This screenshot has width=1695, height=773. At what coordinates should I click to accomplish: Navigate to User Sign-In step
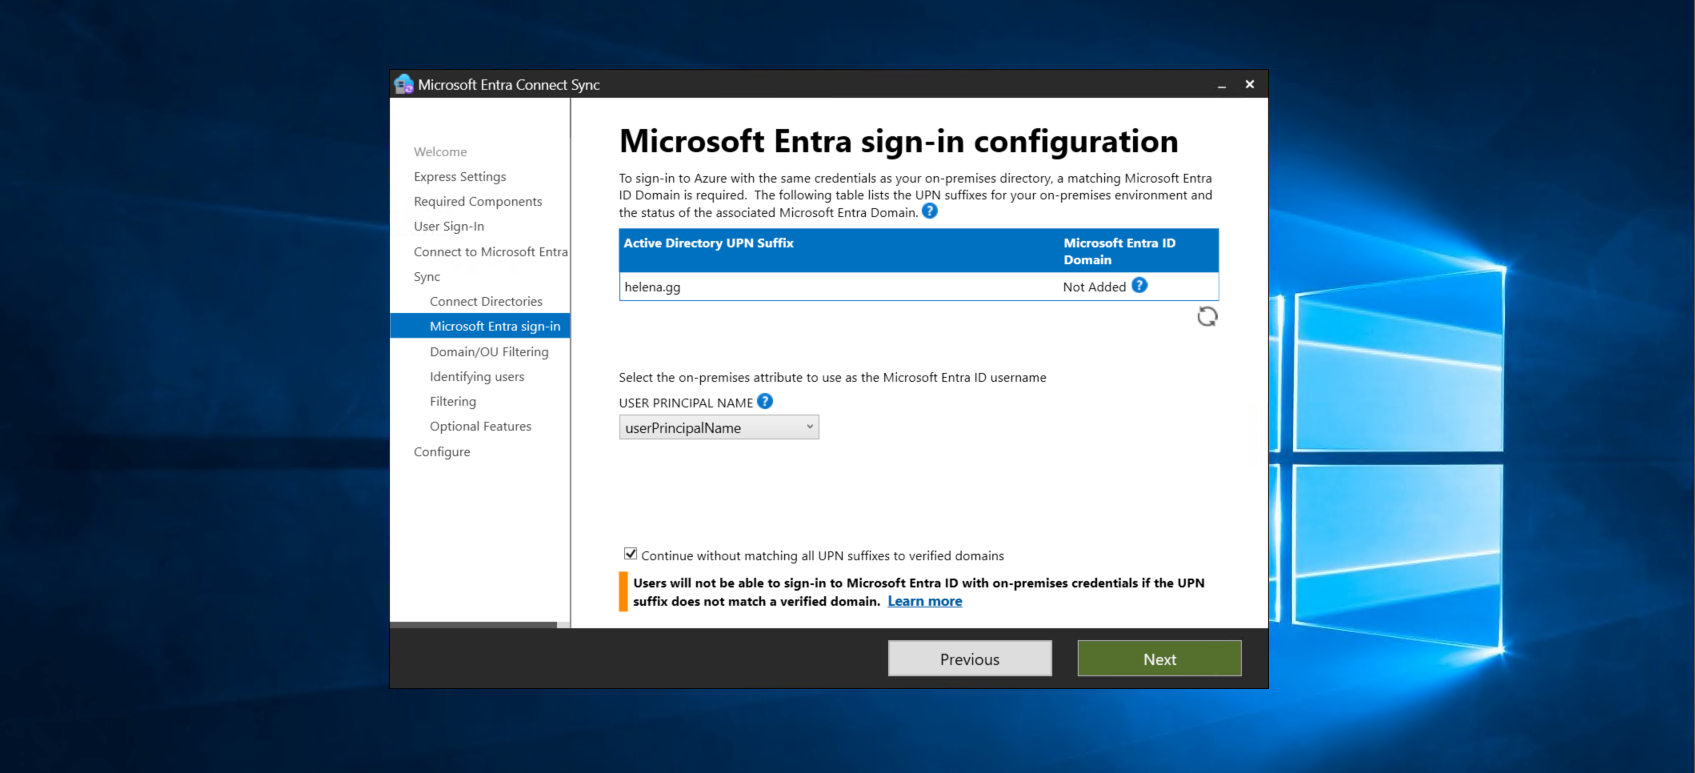click(x=449, y=227)
